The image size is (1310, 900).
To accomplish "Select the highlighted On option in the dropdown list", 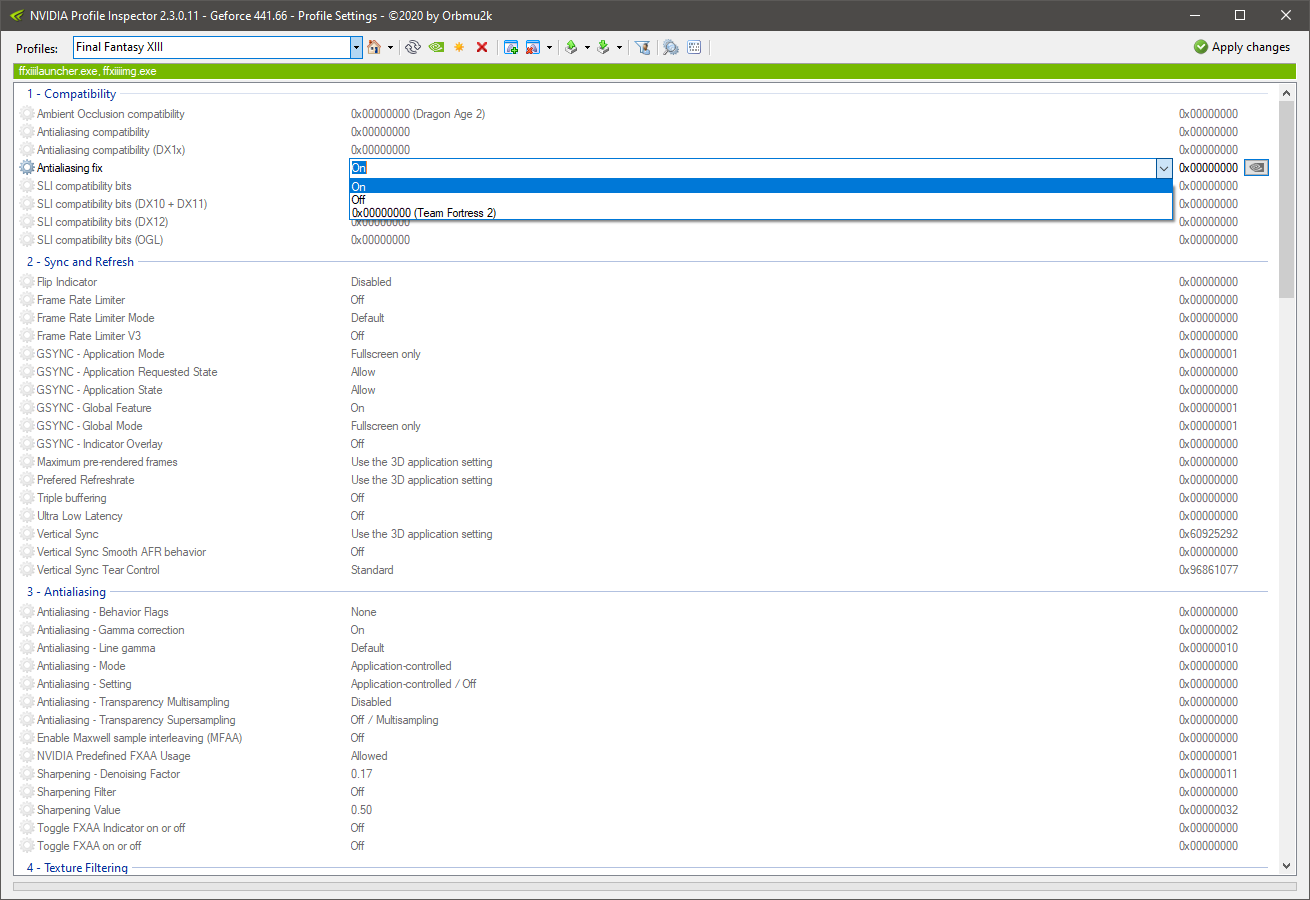I will point(760,187).
